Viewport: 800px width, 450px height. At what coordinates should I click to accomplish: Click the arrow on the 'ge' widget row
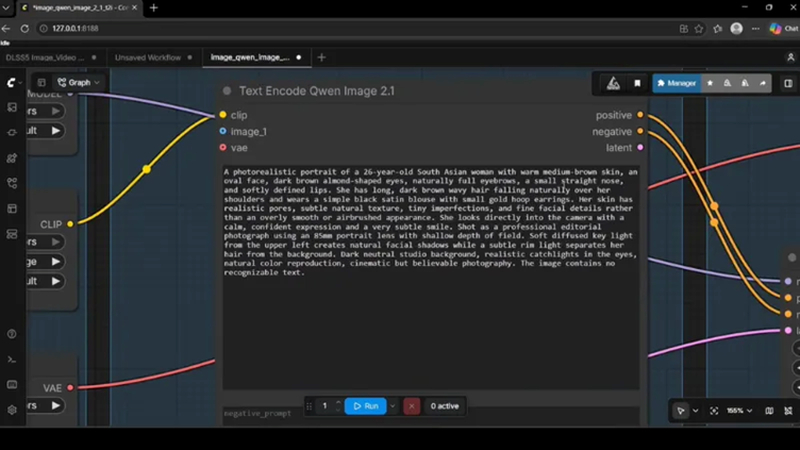[x=56, y=262]
